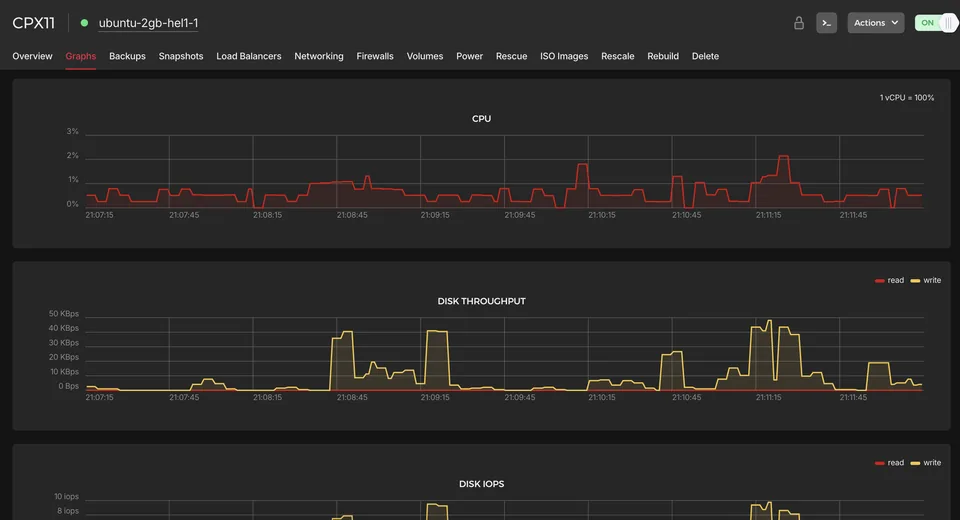Toggle write series in Disk Throughput legend

(926, 280)
